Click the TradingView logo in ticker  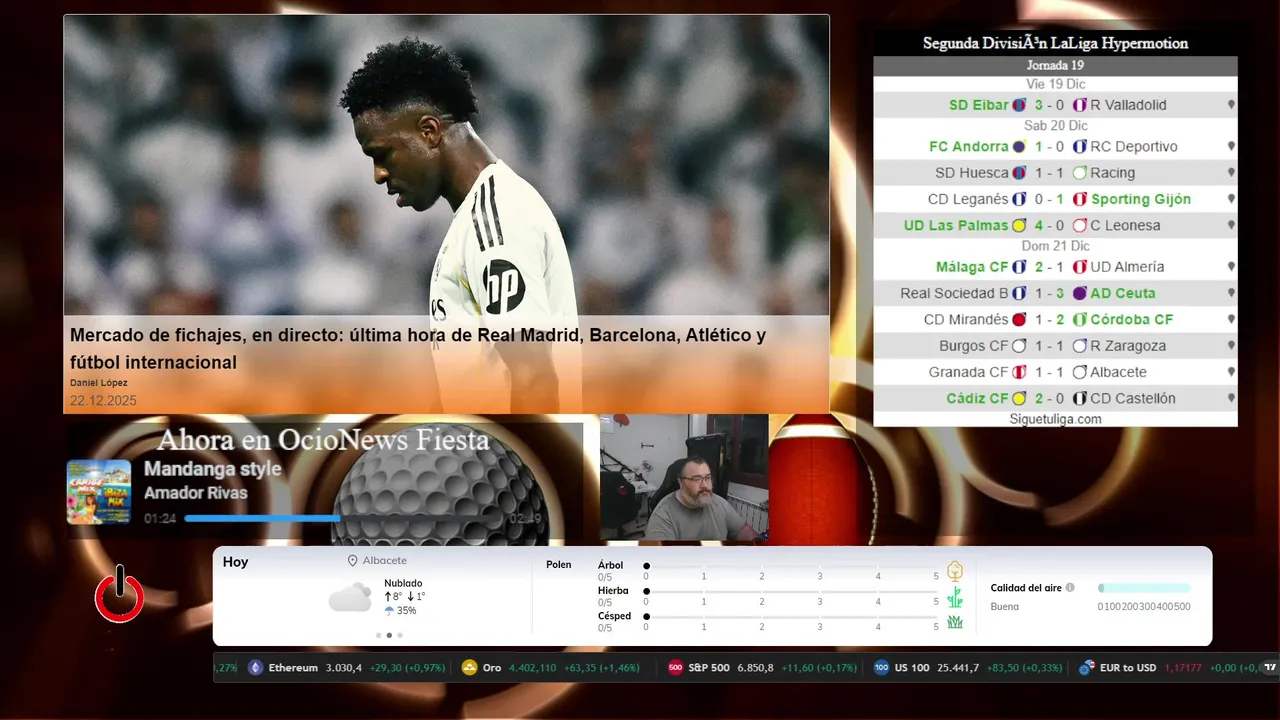click(1271, 667)
